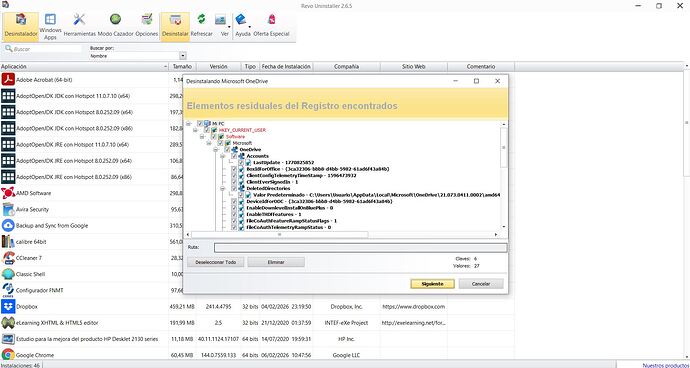Sort by Versión column header

[x=218, y=66]
